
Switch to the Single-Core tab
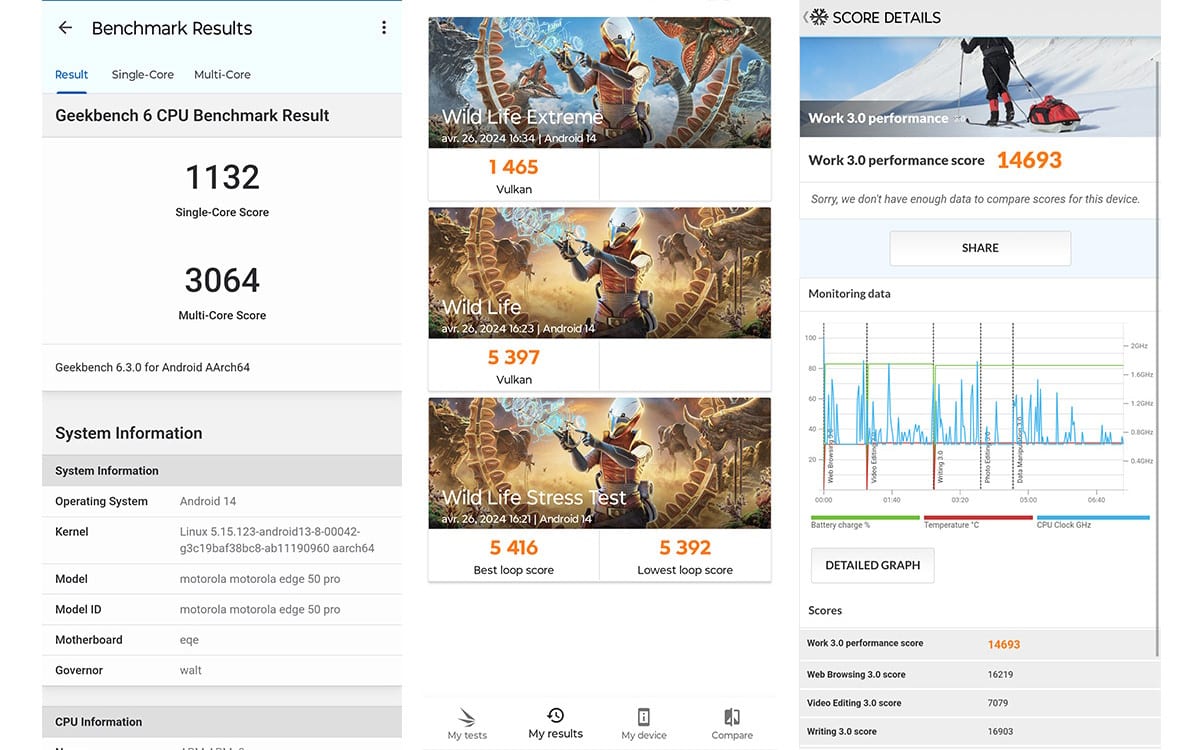[143, 75]
